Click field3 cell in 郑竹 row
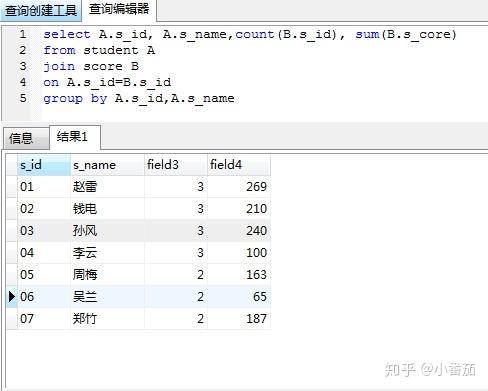The image size is (488, 391). (176, 319)
